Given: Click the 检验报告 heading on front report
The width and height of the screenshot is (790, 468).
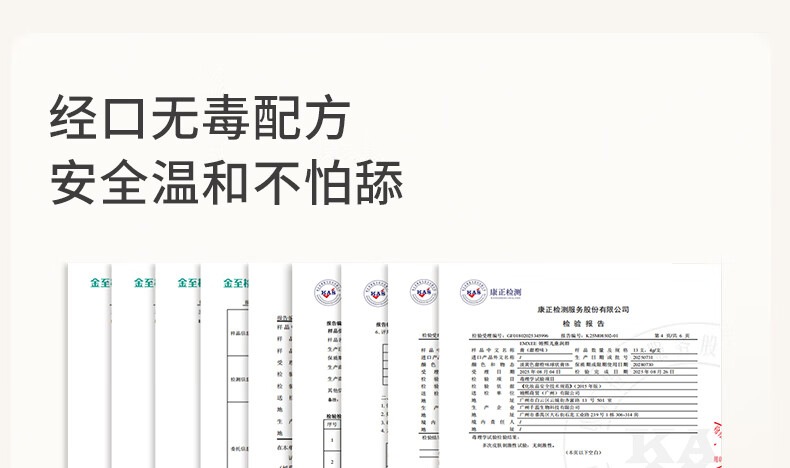Looking at the screenshot, I should point(583,323).
